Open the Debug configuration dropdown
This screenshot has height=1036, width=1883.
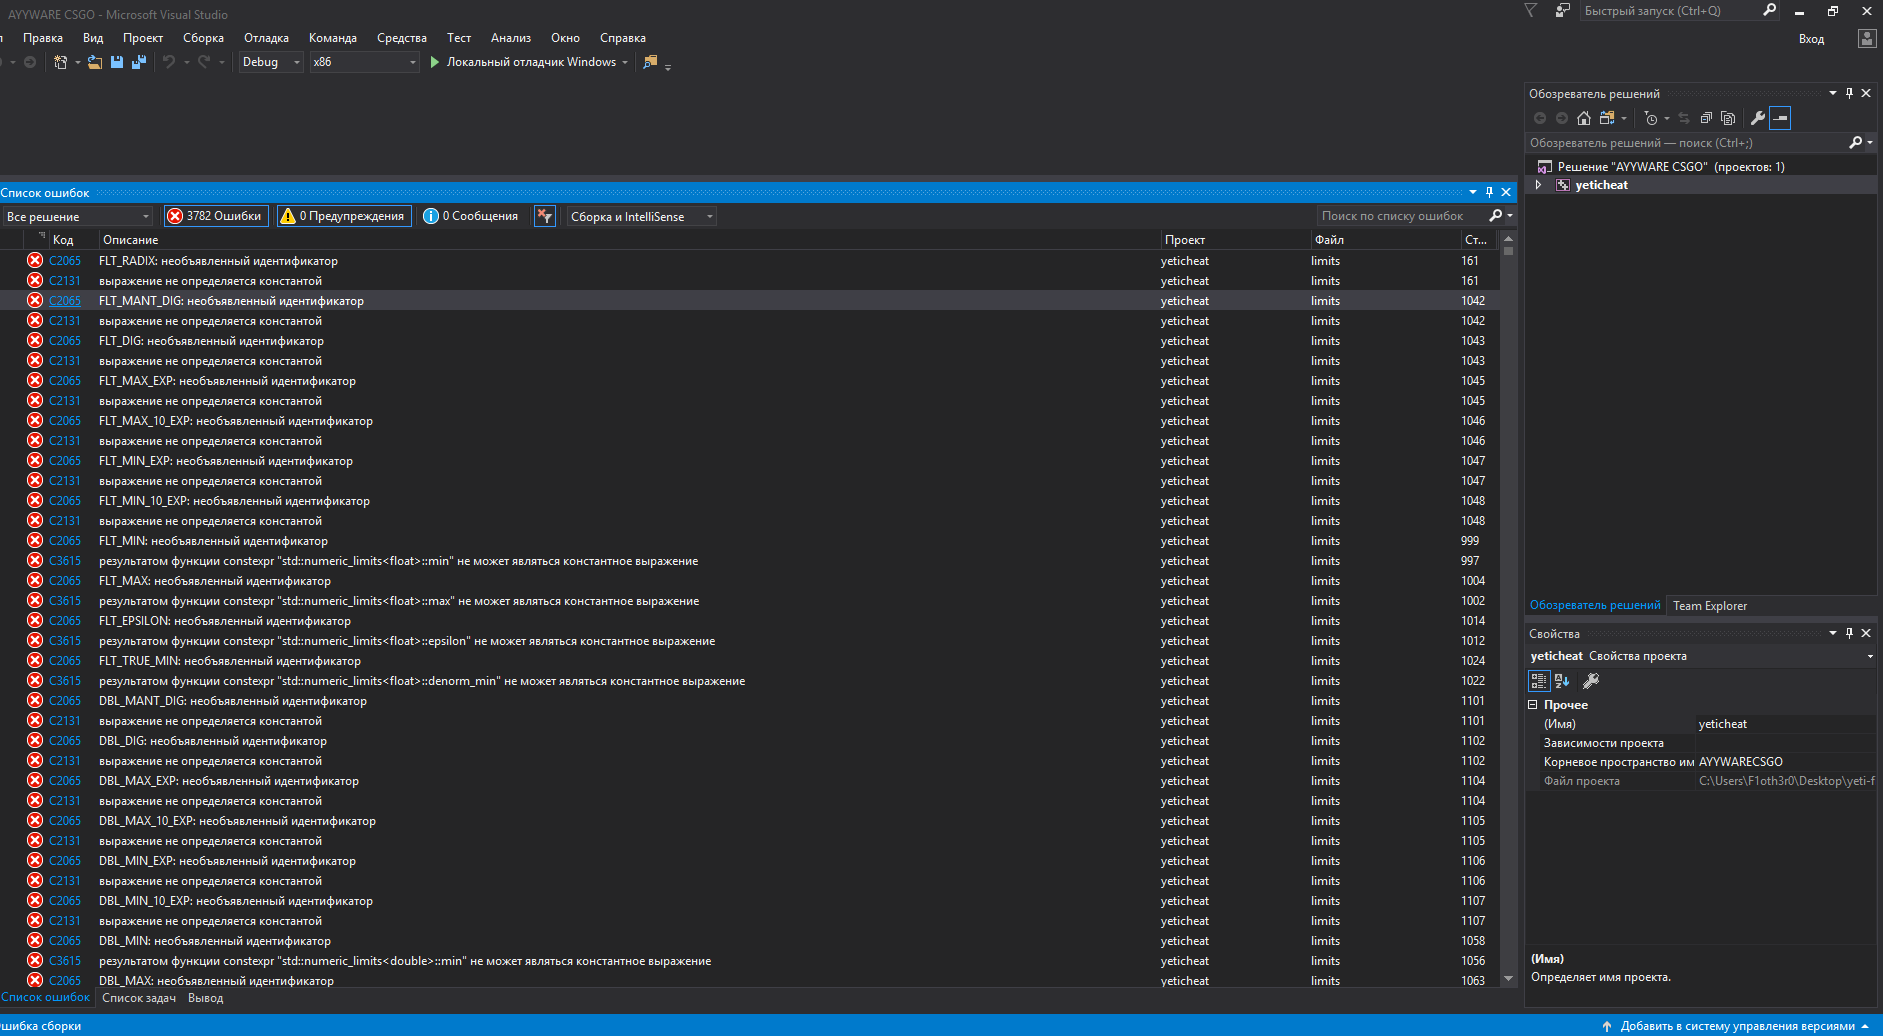pos(270,62)
